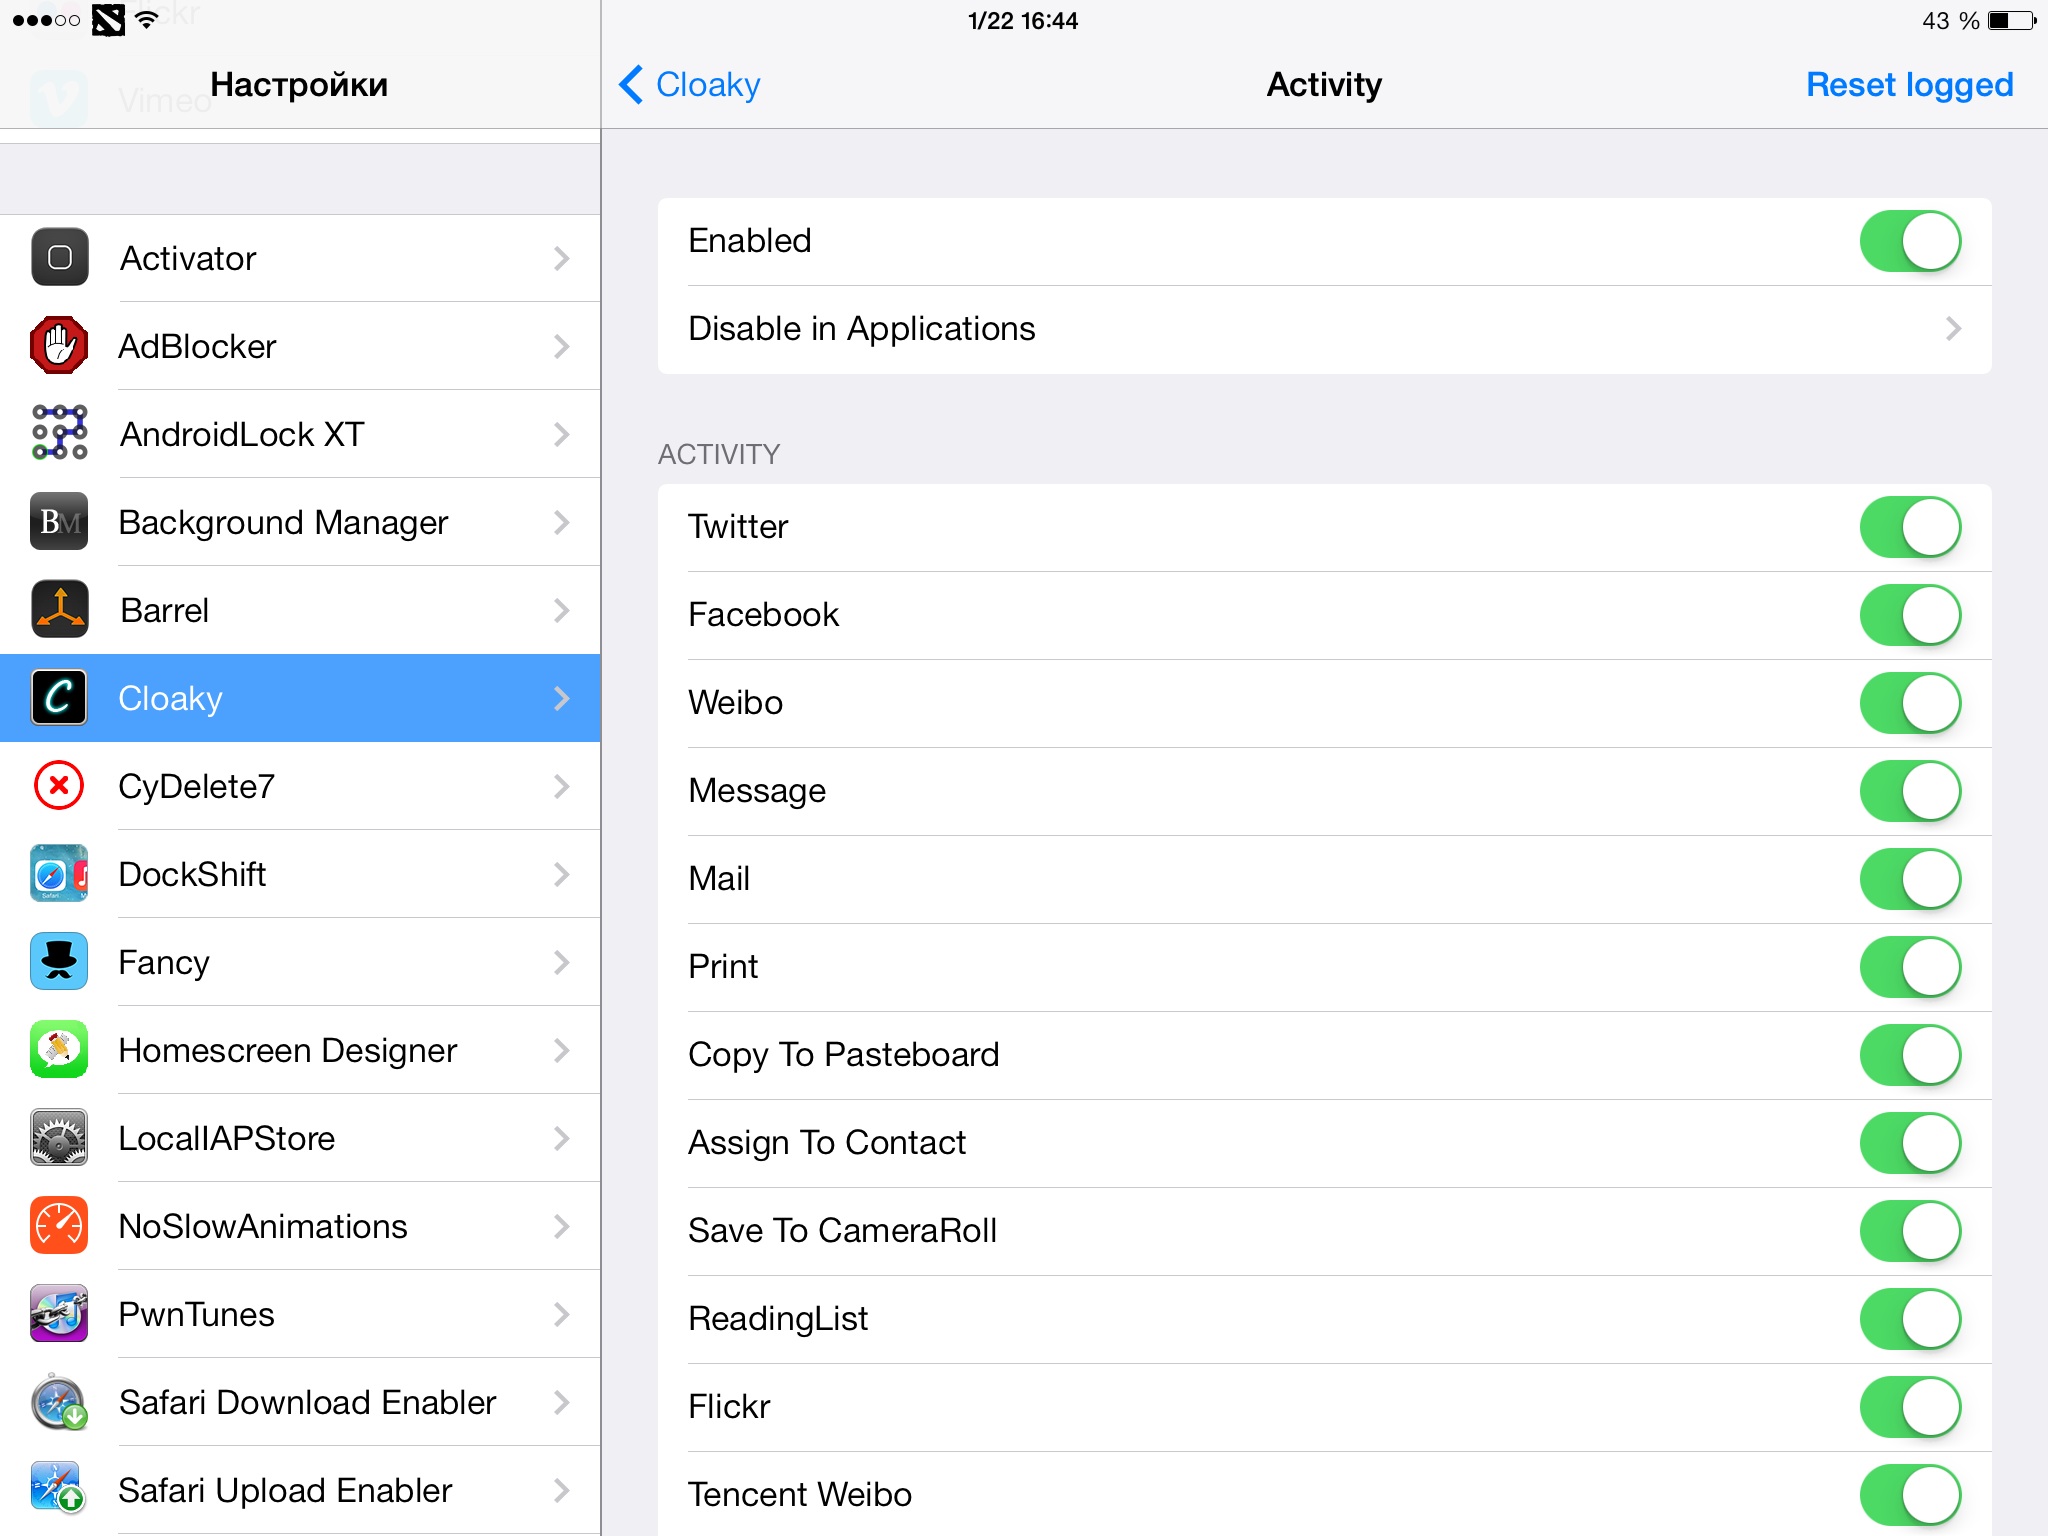Open Disable in Applications
Image resolution: width=2048 pixels, height=1536 pixels.
pos(1324,329)
